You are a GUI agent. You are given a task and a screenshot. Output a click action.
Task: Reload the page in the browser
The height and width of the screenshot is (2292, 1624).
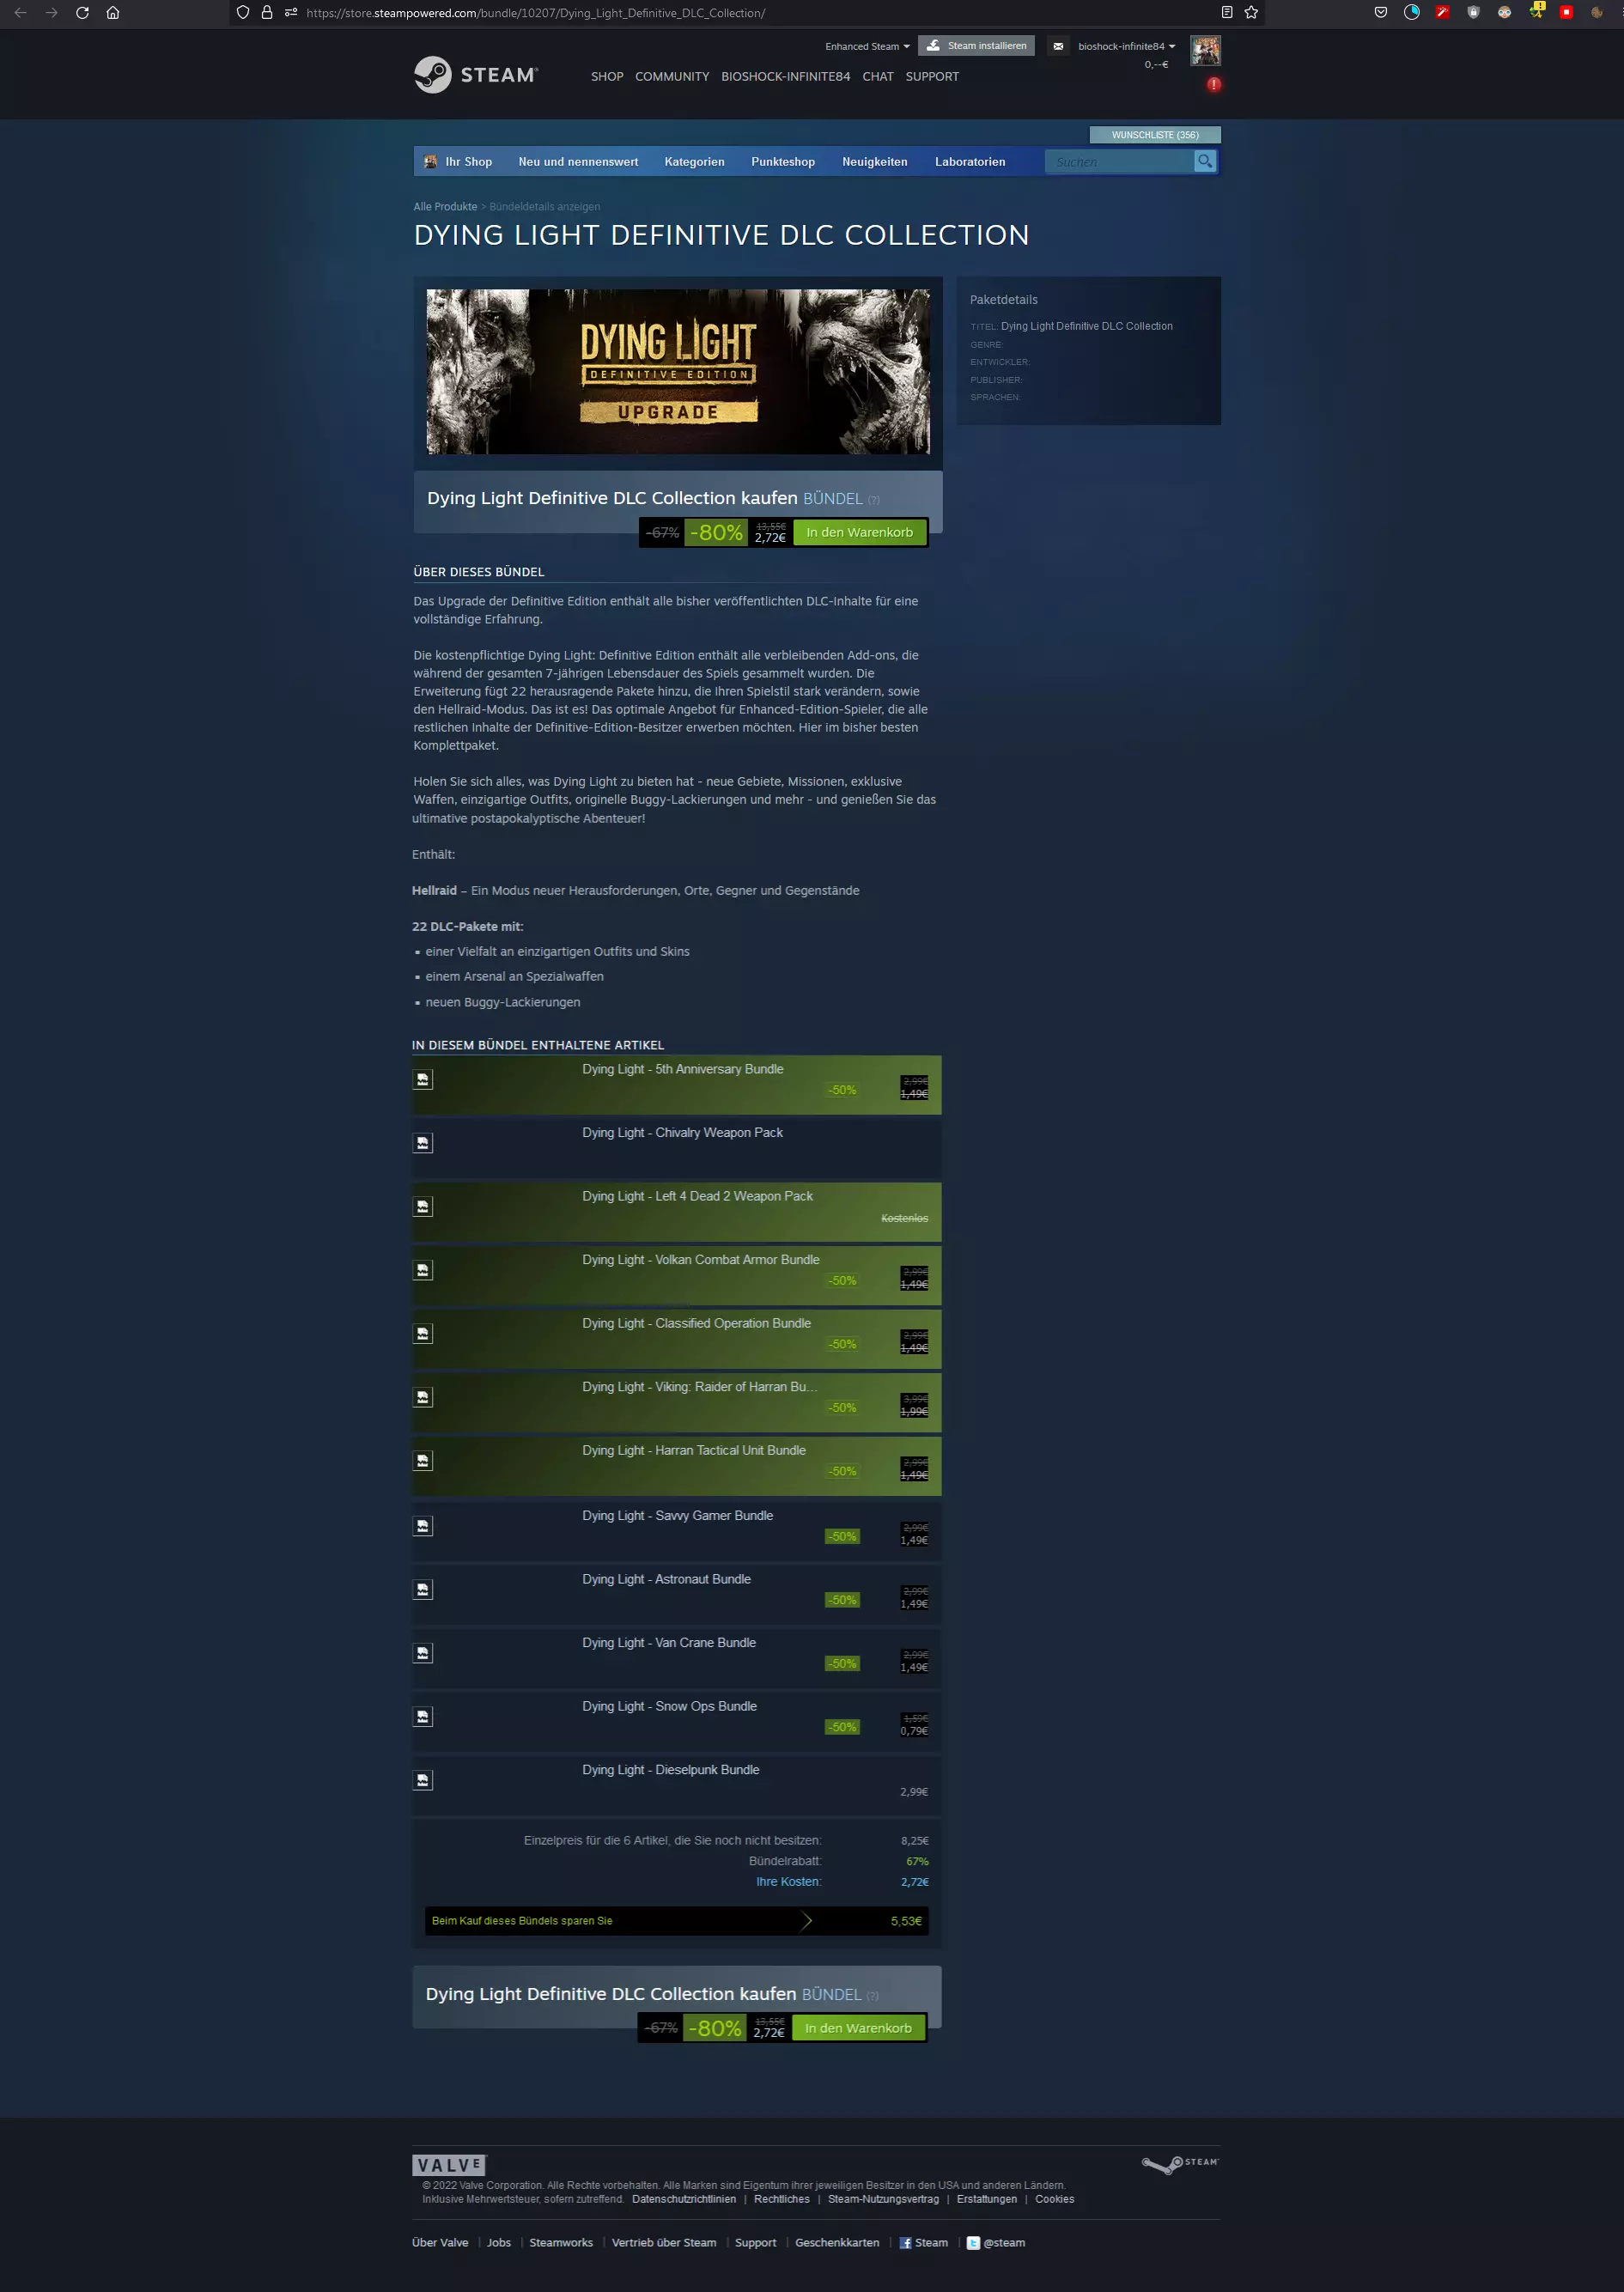(82, 13)
